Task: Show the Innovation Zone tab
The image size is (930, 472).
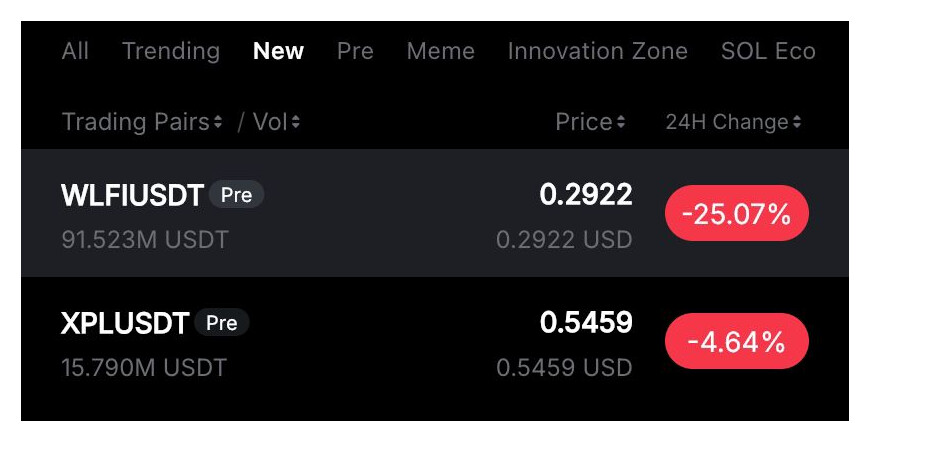Action: (597, 51)
